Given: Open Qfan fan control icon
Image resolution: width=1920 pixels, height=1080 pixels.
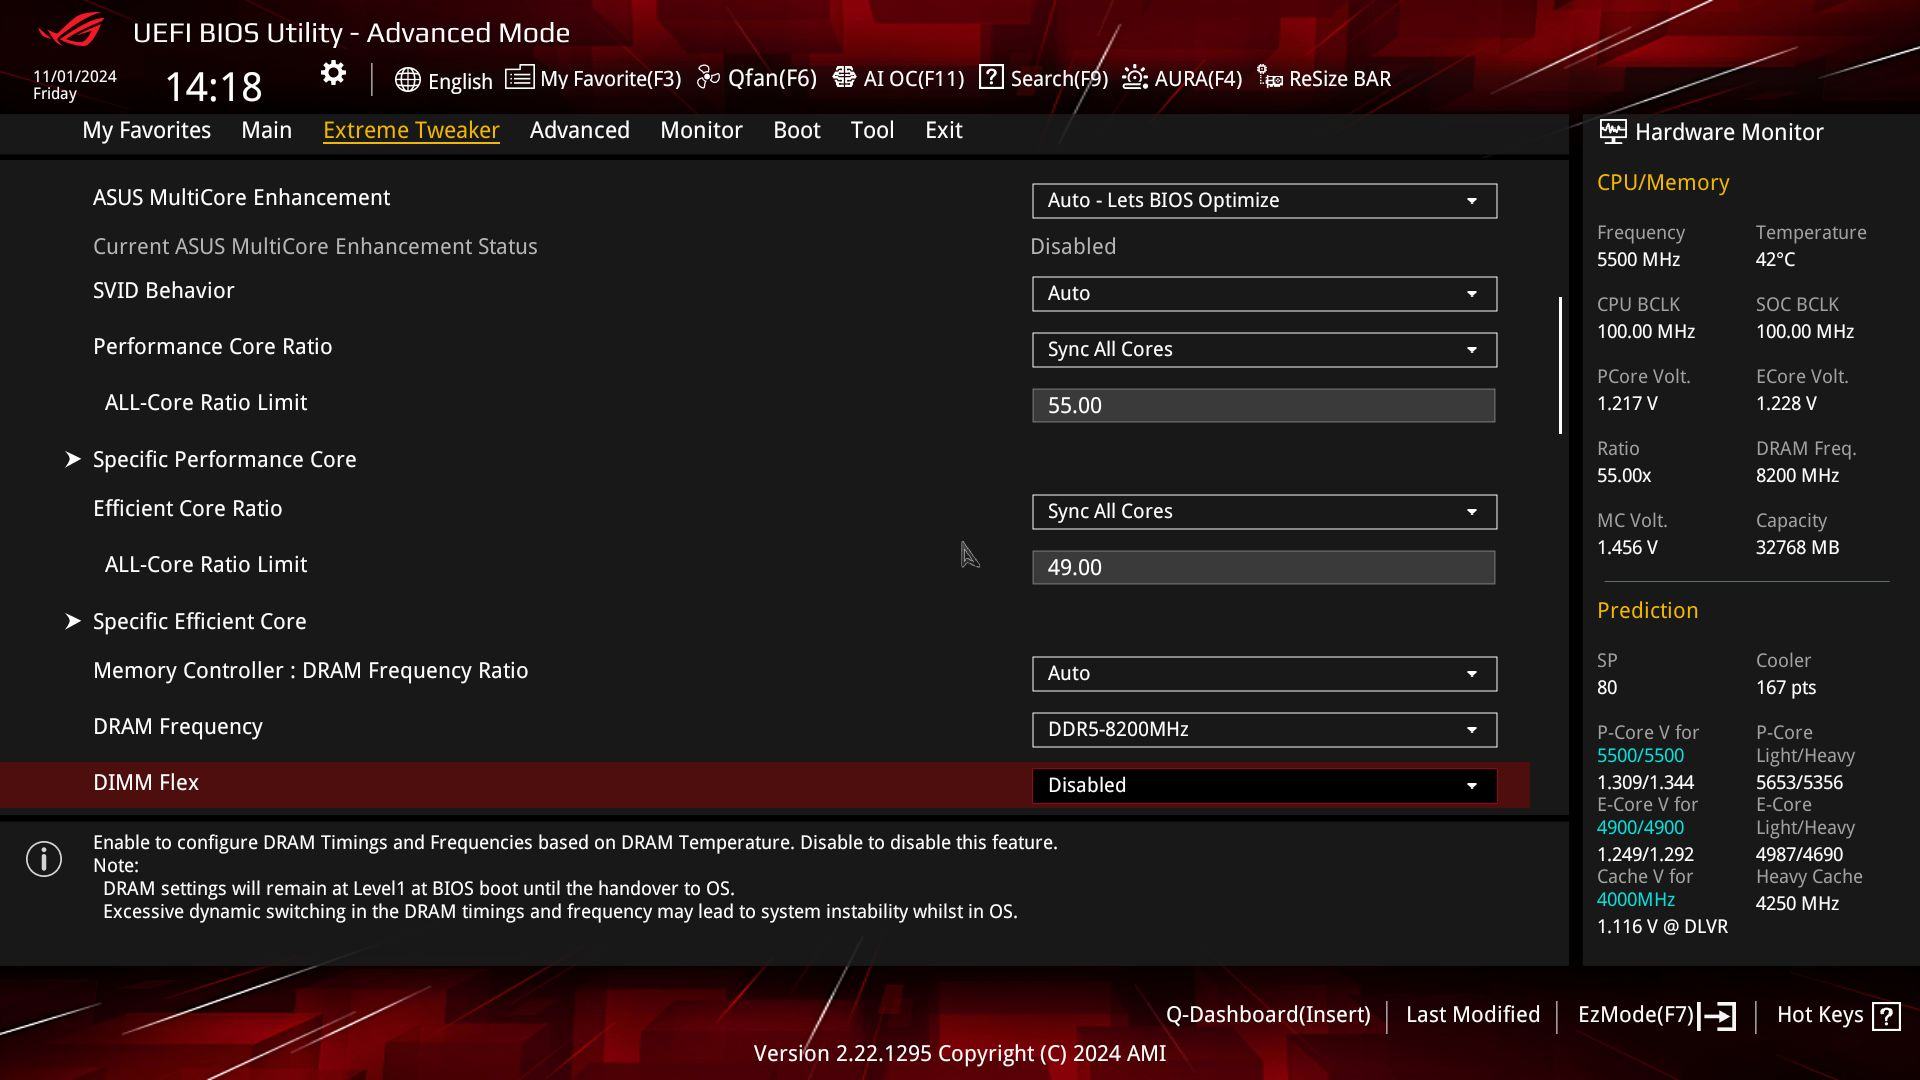Looking at the screenshot, I should pyautogui.click(x=708, y=78).
